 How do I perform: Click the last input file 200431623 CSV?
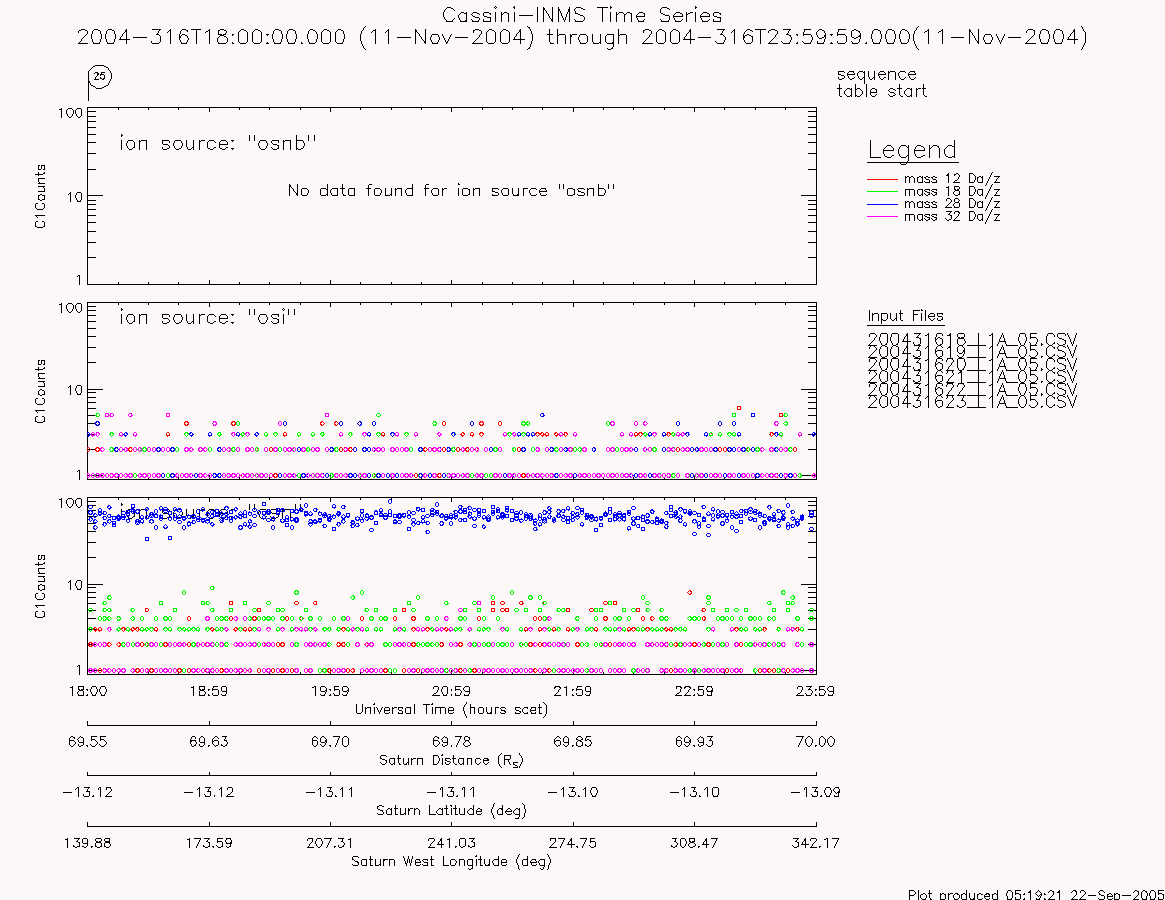pos(972,402)
